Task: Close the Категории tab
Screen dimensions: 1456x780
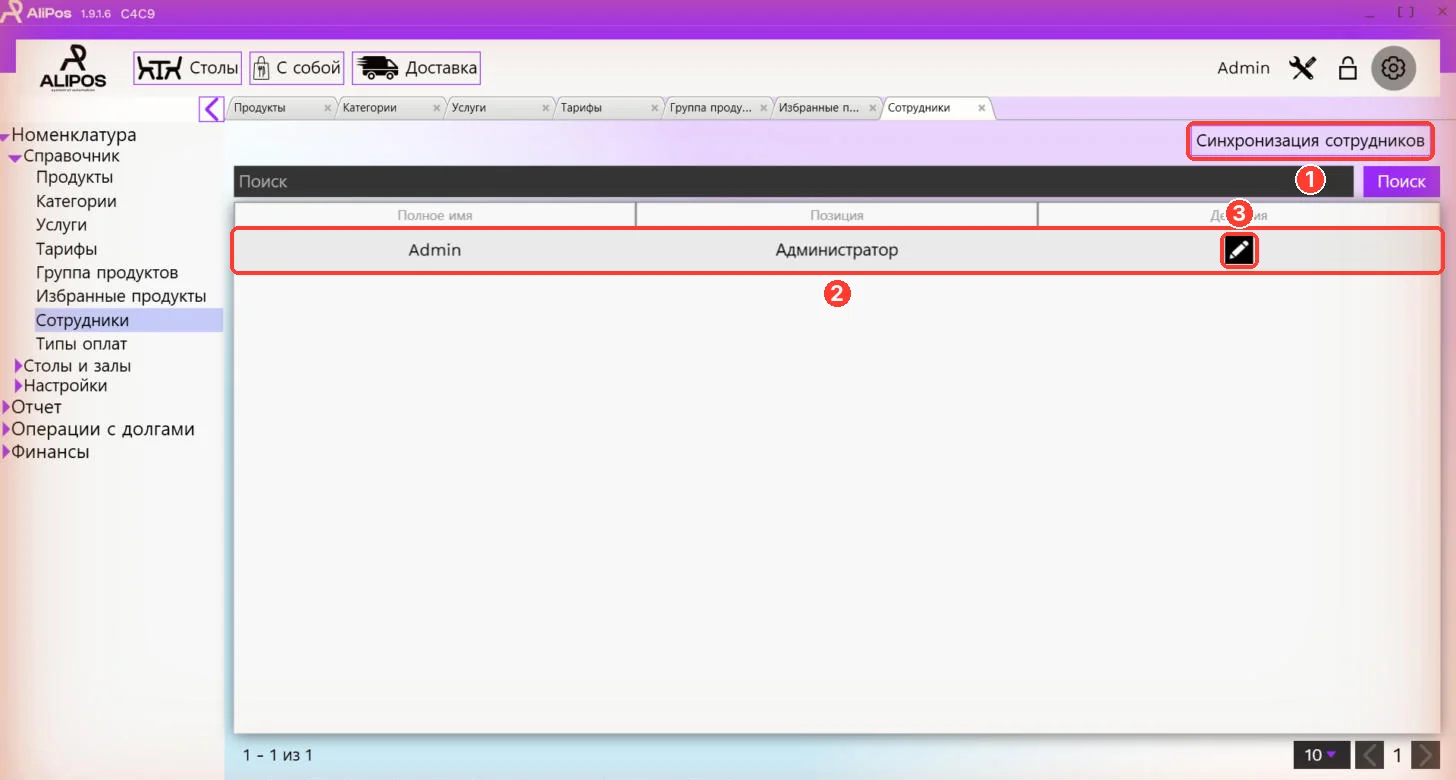Action: [436, 108]
